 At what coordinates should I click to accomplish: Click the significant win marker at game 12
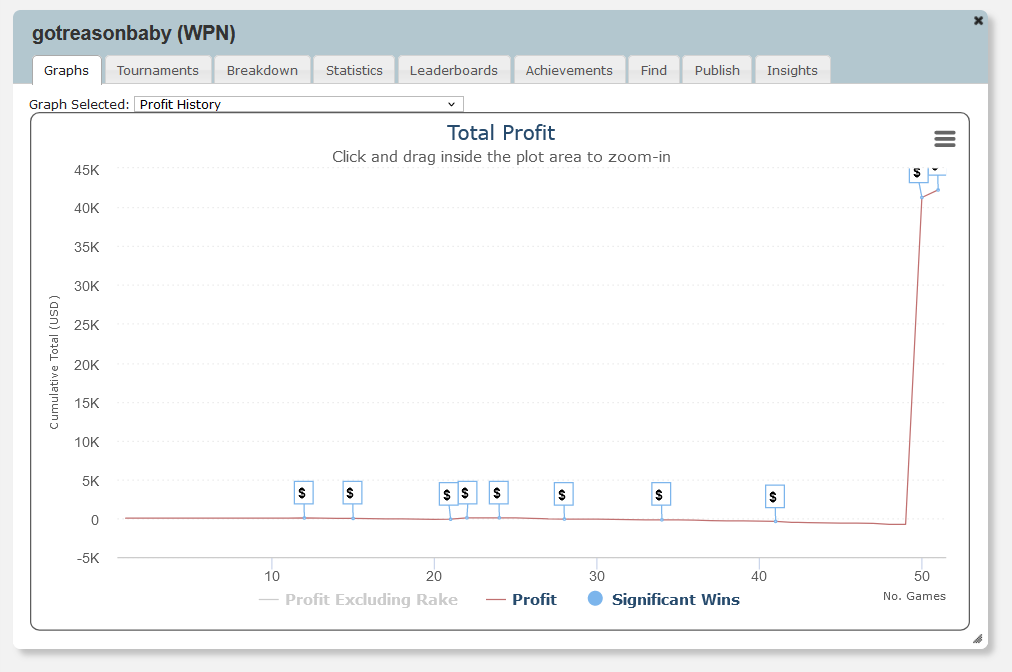click(304, 493)
